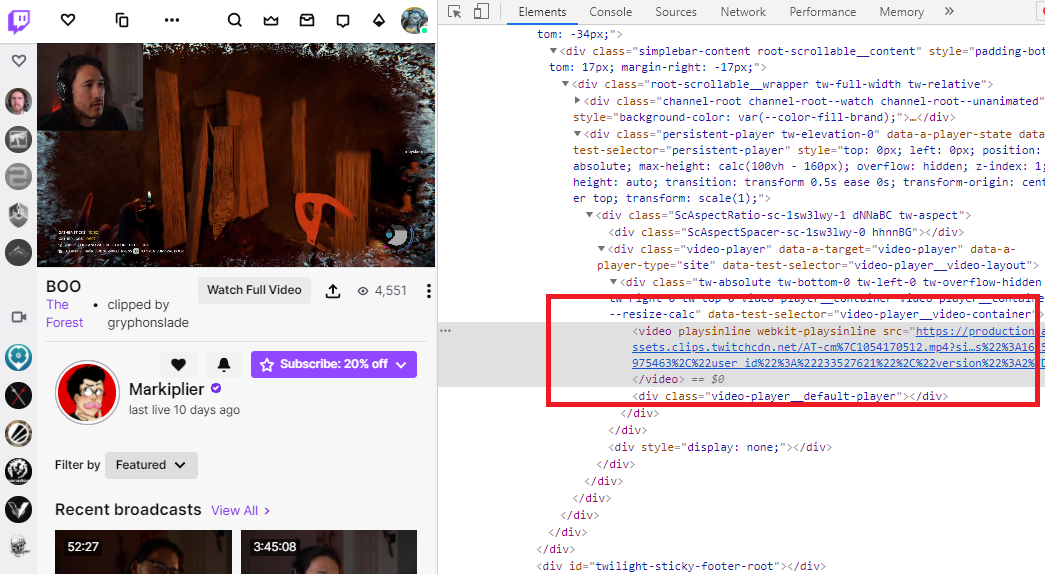Select DevTools inspect element icon
1045x574 pixels.
[x=455, y=12]
